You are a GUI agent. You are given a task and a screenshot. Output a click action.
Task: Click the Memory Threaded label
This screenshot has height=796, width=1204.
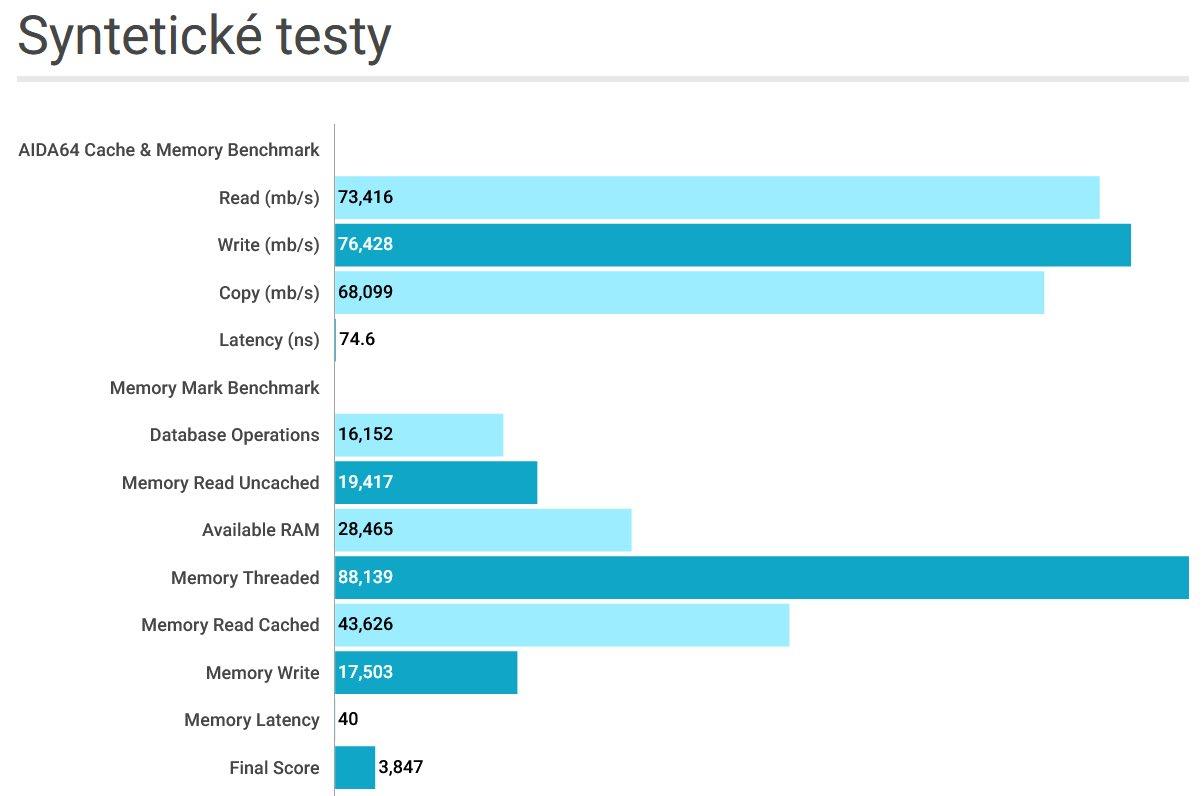point(245,578)
